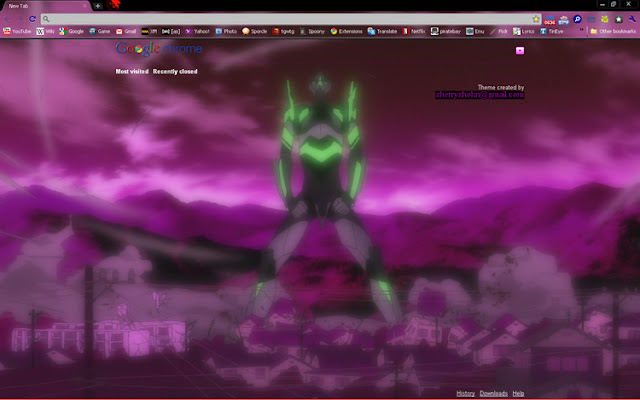Open the Game bookmark
This screenshot has height=400, width=640.
100,31
